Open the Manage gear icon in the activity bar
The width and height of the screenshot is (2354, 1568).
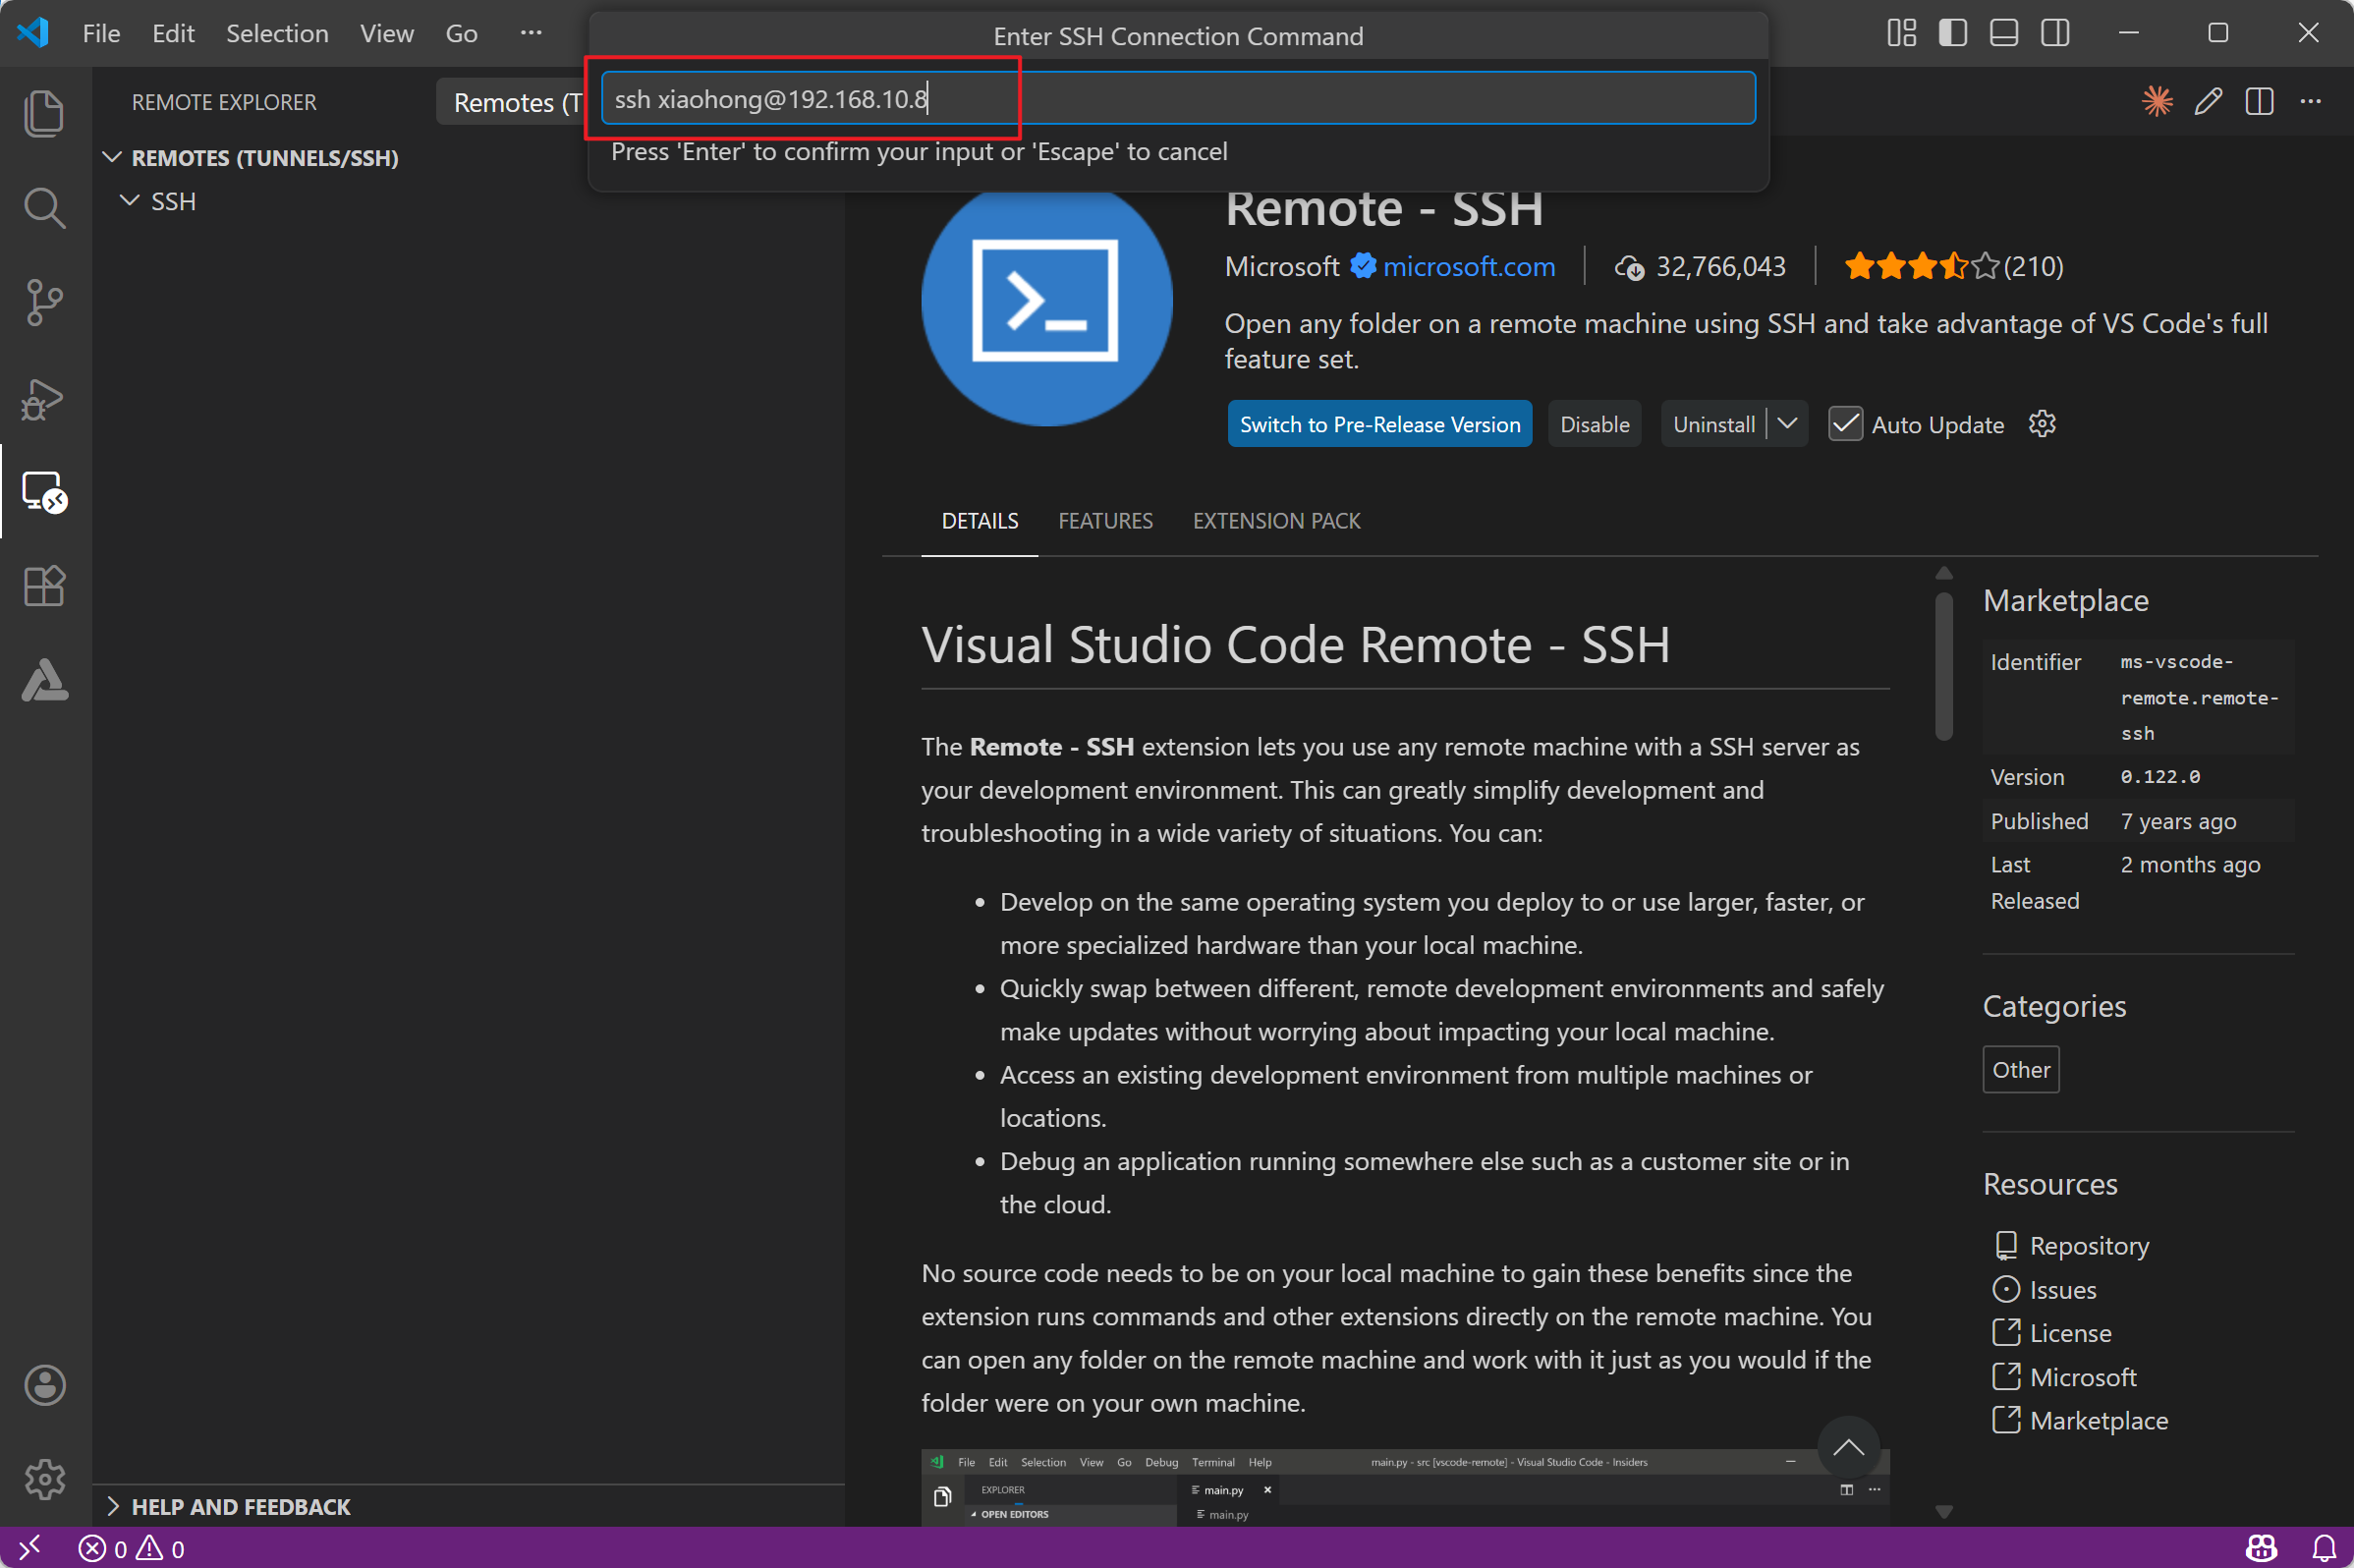point(44,1479)
